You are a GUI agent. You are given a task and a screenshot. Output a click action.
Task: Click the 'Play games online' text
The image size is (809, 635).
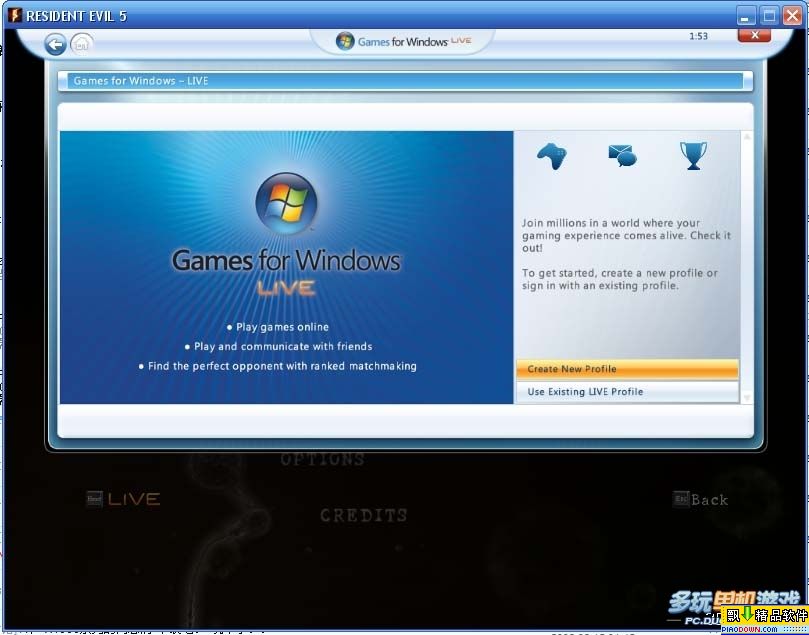tap(282, 327)
